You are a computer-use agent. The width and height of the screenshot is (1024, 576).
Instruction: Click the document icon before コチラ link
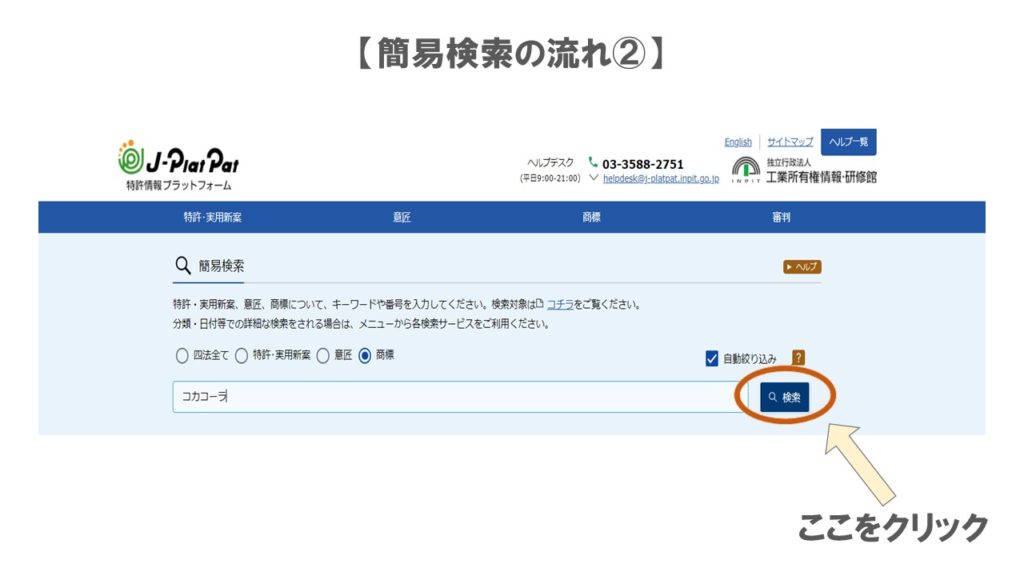(539, 303)
